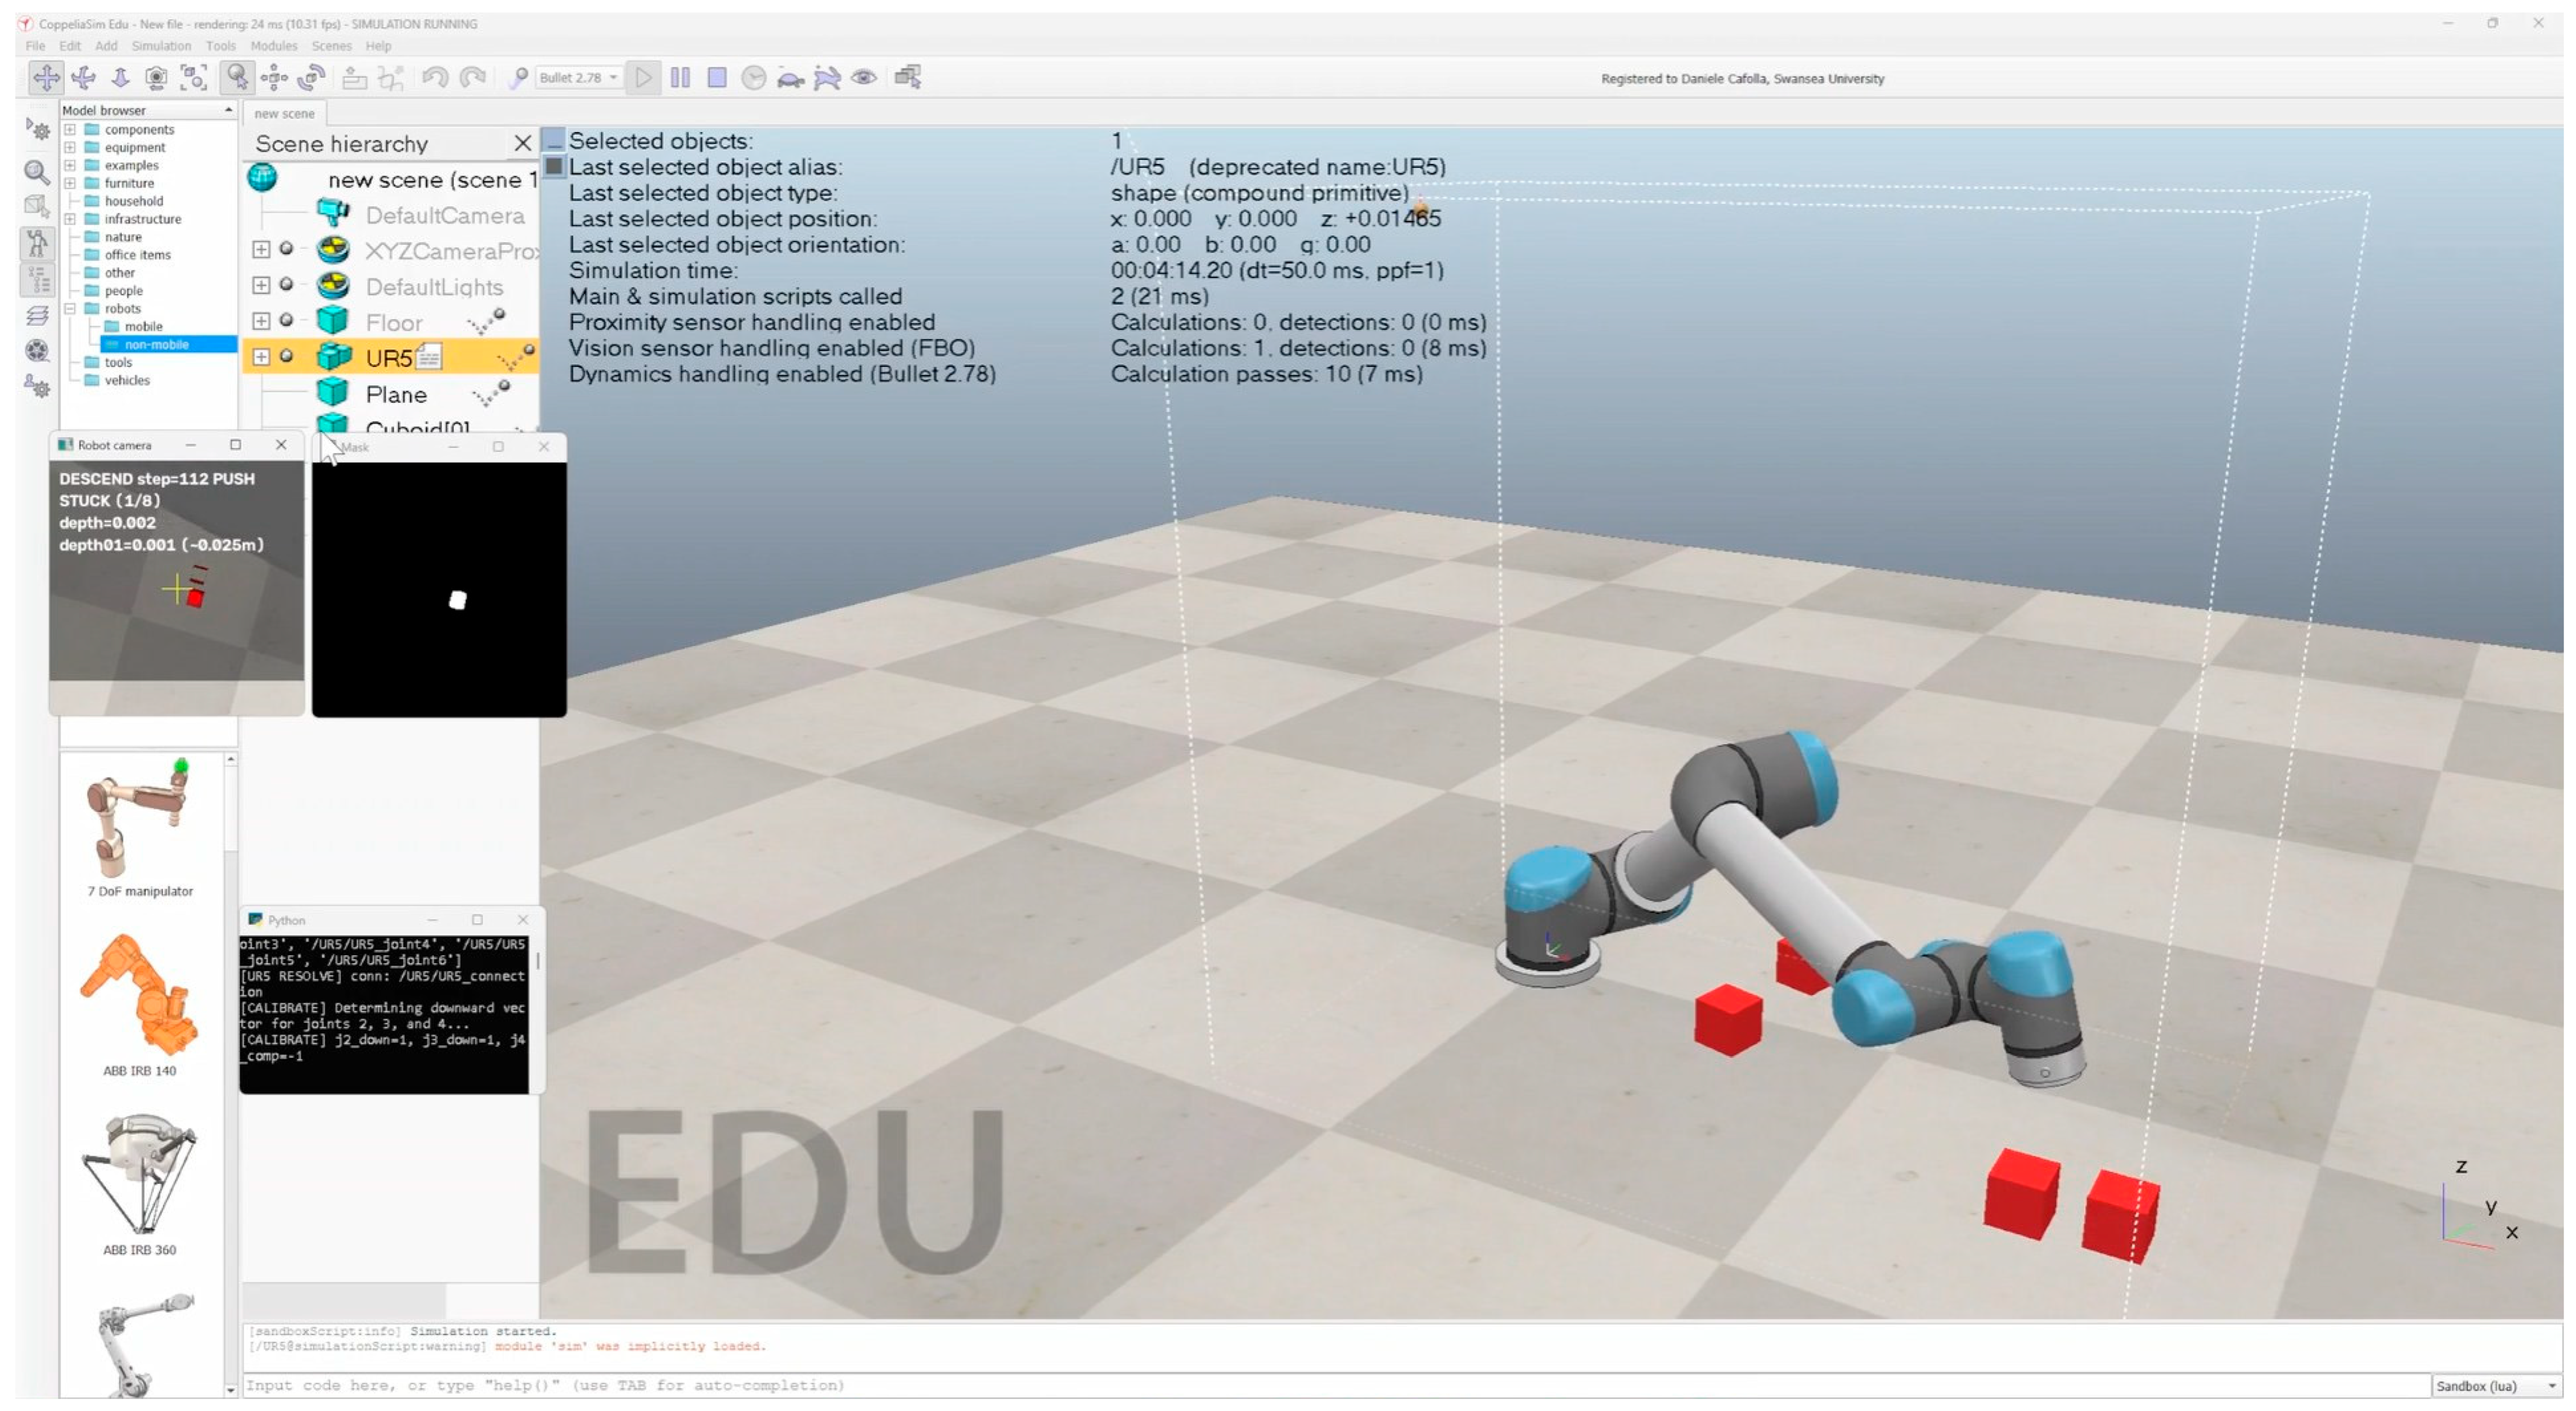Viewport: 2576px width, 1411px height.
Task: Expand the Floor node in Scene hierarchy
Action: [x=261, y=321]
